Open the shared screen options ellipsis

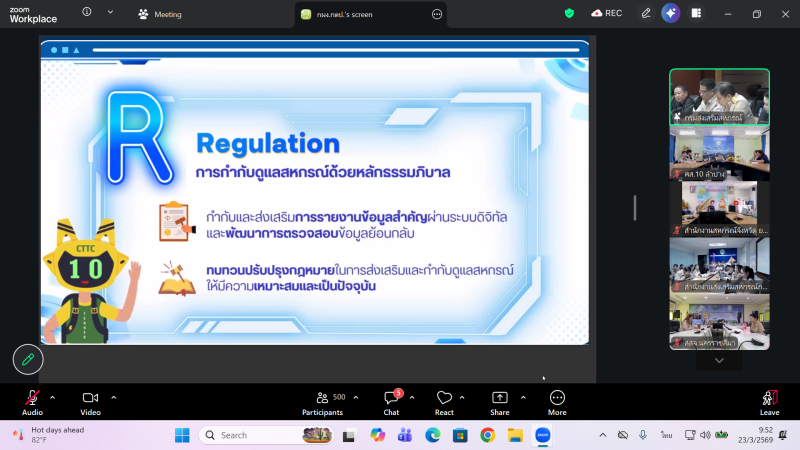point(436,14)
